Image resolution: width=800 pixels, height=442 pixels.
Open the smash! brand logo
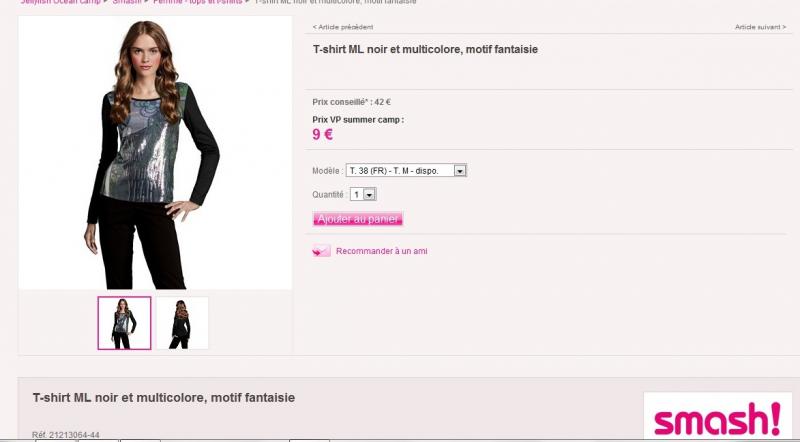point(717,415)
